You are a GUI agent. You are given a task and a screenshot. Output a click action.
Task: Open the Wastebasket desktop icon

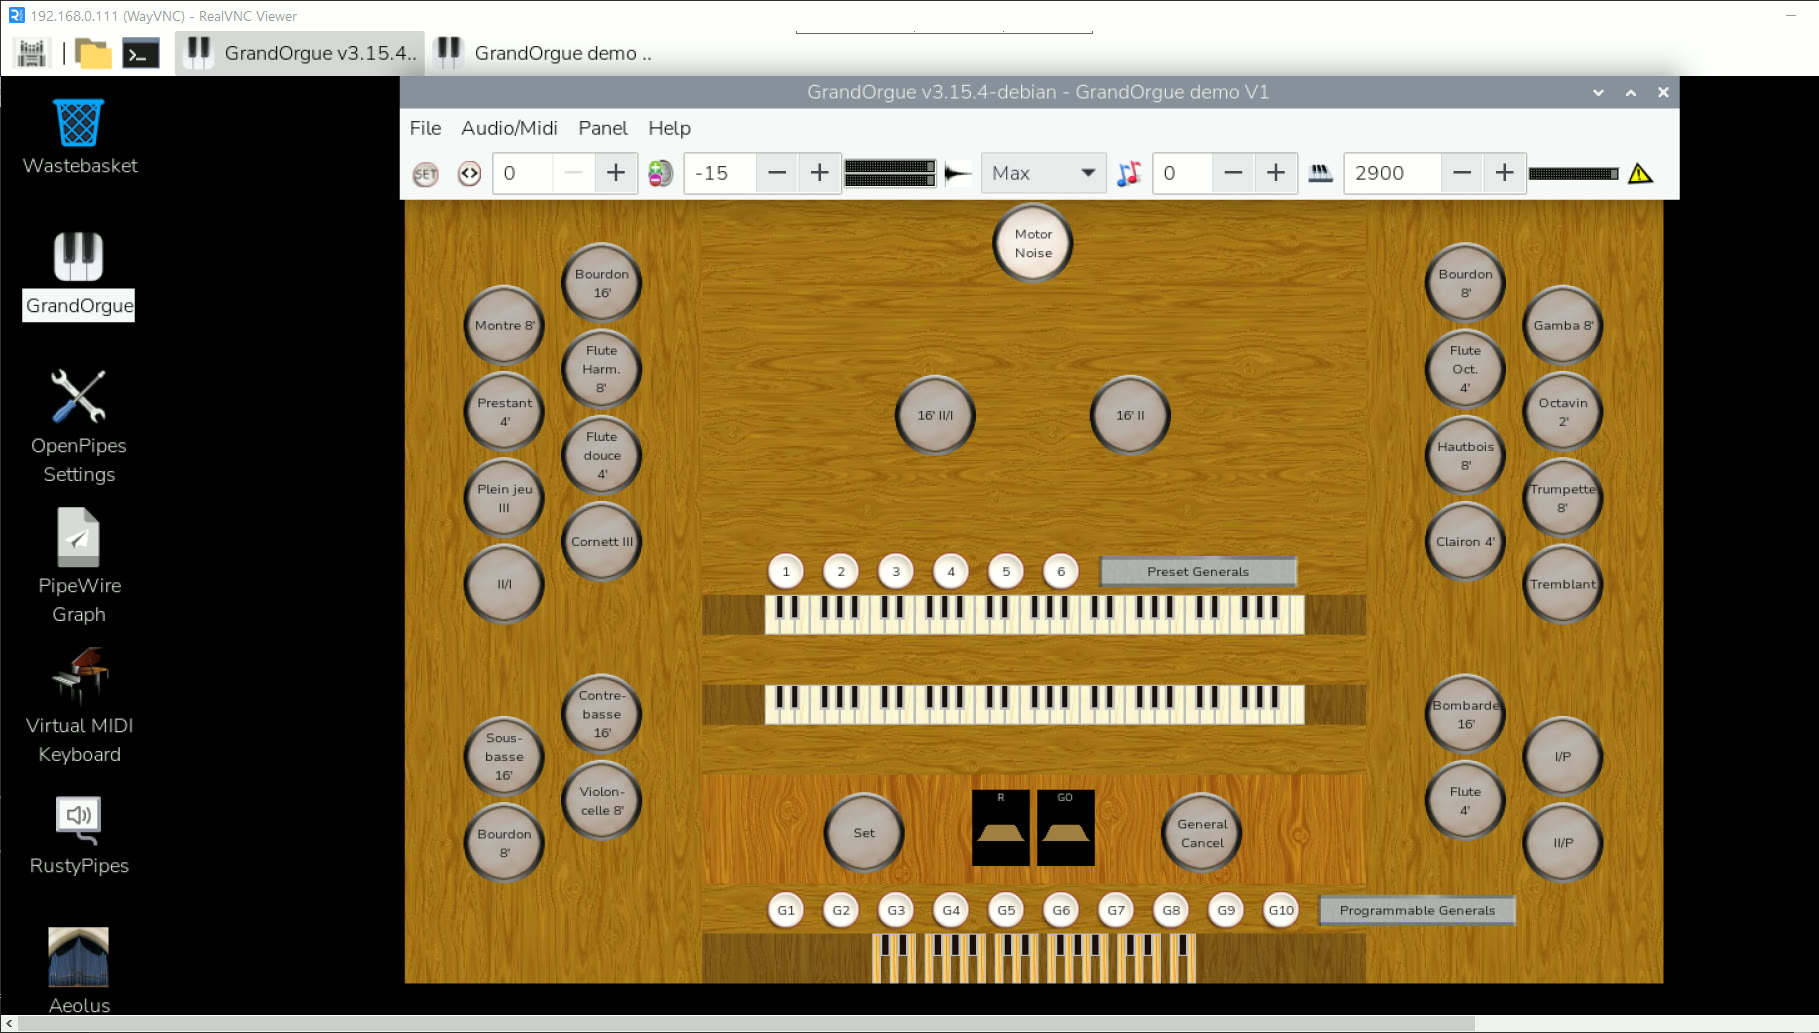pos(79,137)
